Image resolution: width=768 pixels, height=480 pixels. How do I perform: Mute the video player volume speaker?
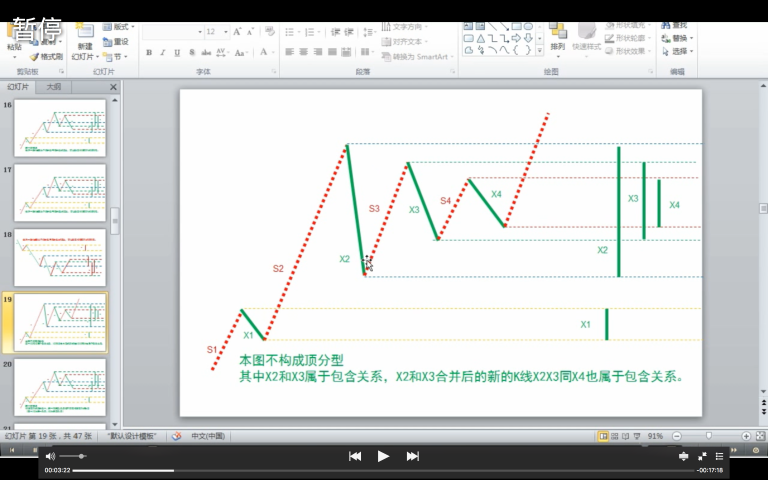pyautogui.click(x=51, y=456)
